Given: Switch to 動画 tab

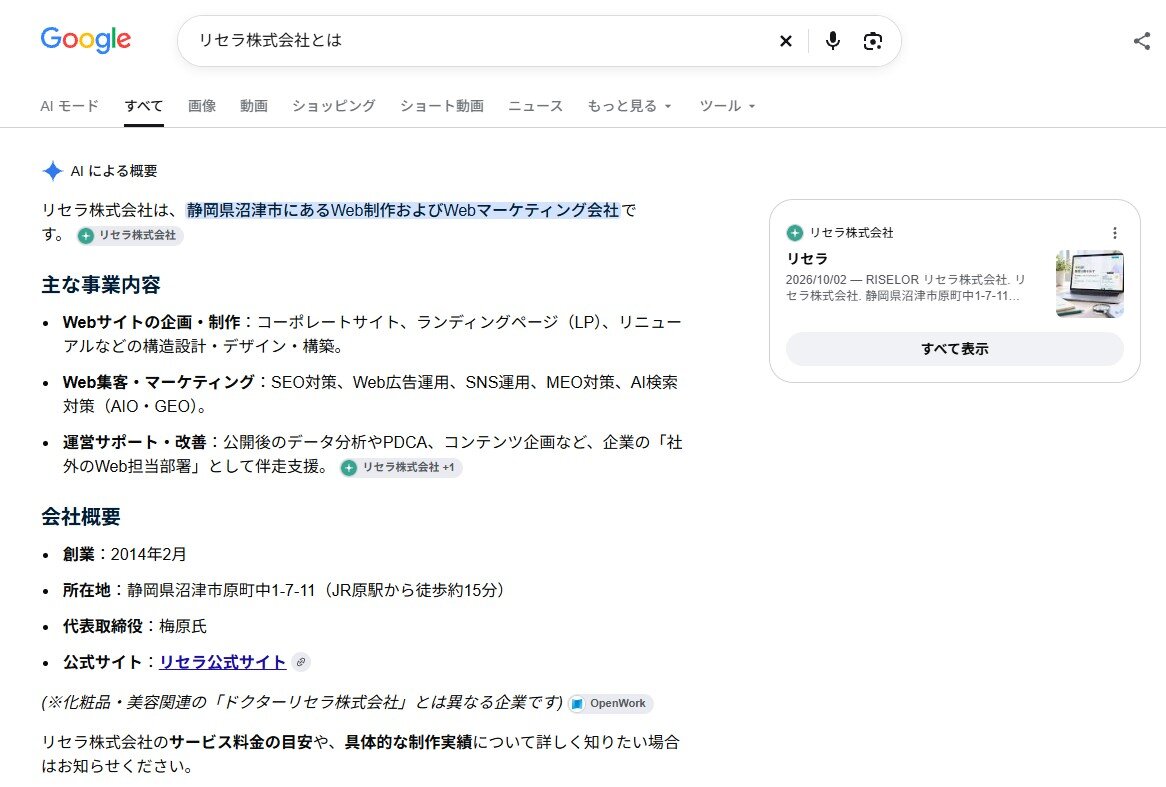Looking at the screenshot, I should point(254,106).
